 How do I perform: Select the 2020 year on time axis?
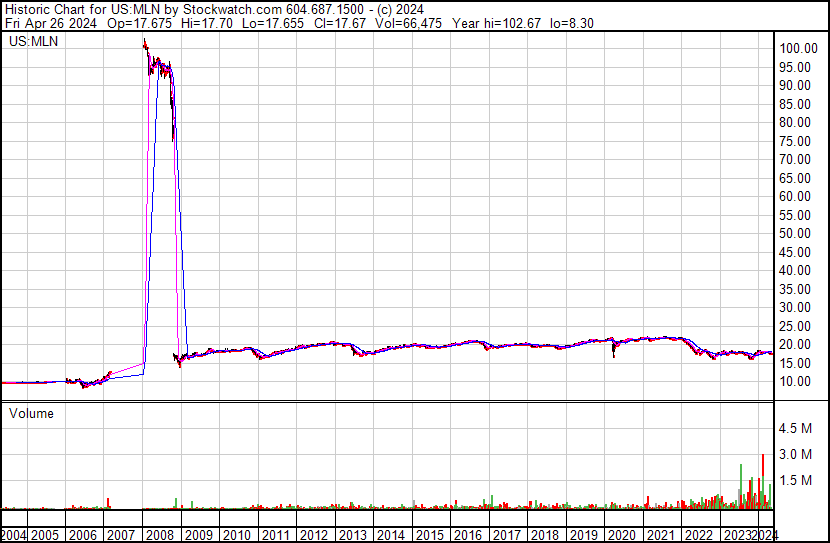point(622,535)
